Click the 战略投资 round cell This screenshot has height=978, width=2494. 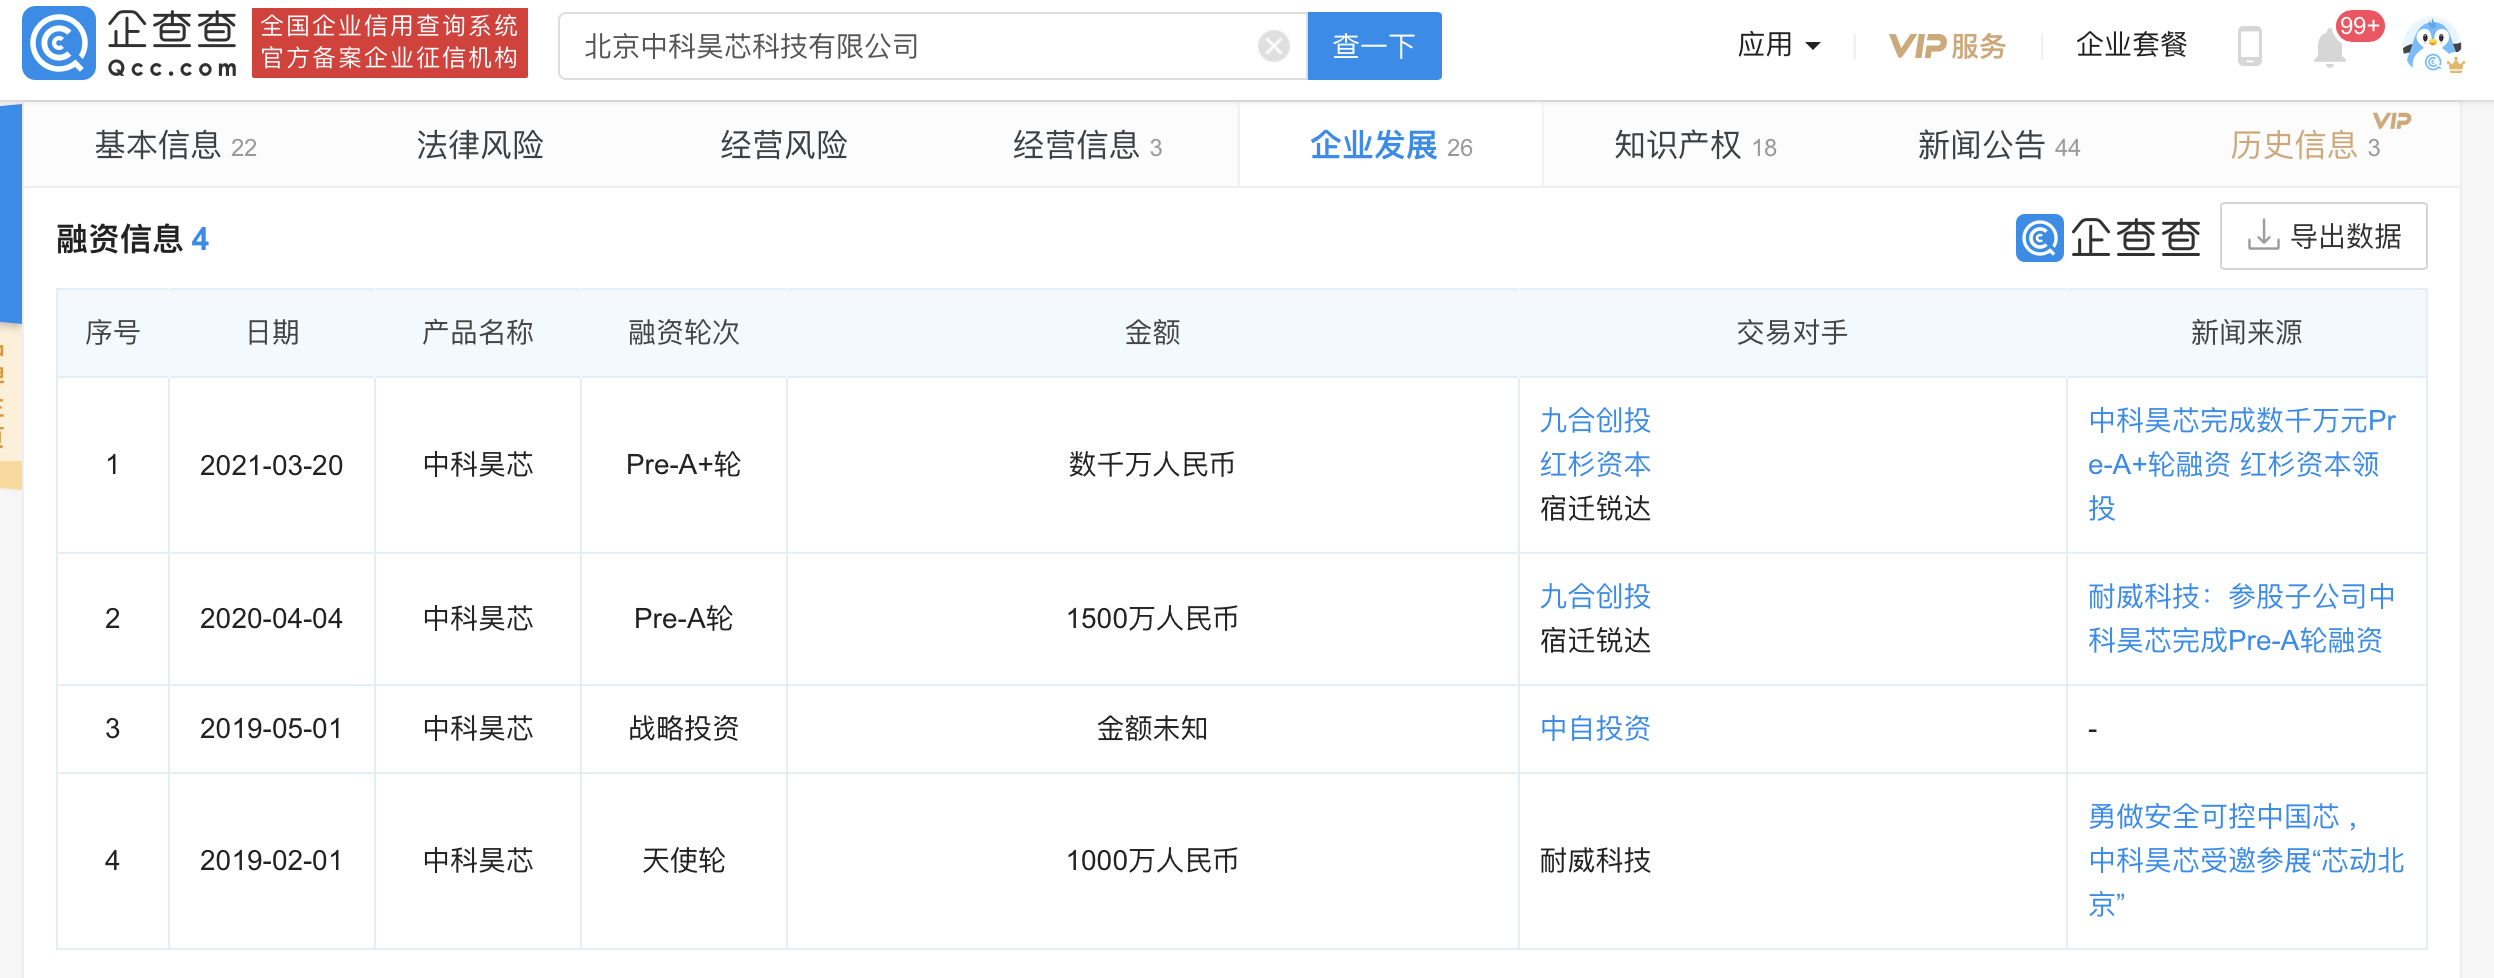click(683, 729)
